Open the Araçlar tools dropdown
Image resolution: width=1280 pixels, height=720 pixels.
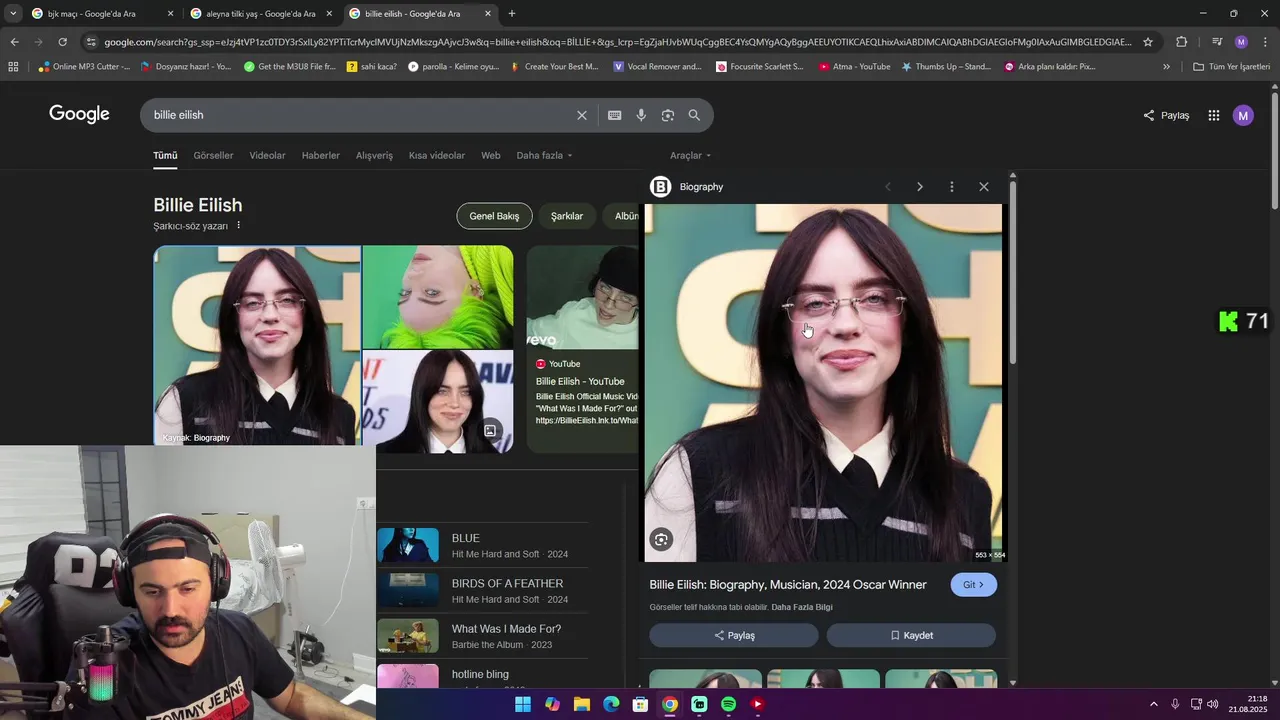690,155
